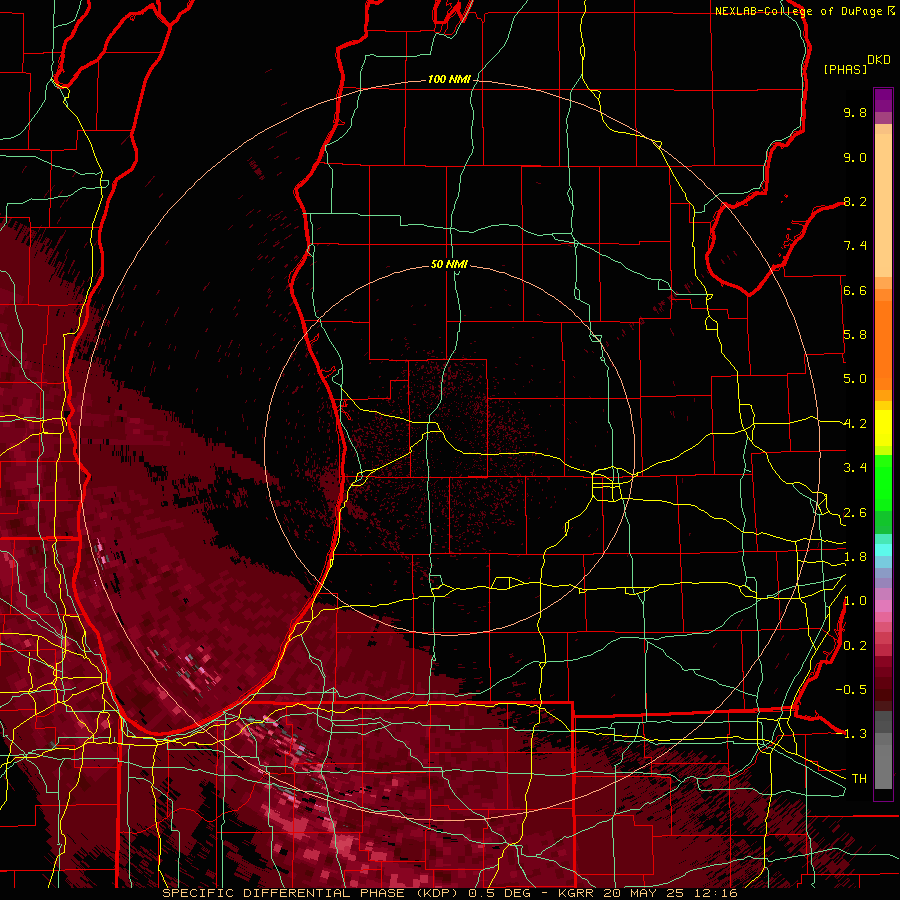Click the TH threshold label on the scale
900x900 pixels.
tap(859, 779)
